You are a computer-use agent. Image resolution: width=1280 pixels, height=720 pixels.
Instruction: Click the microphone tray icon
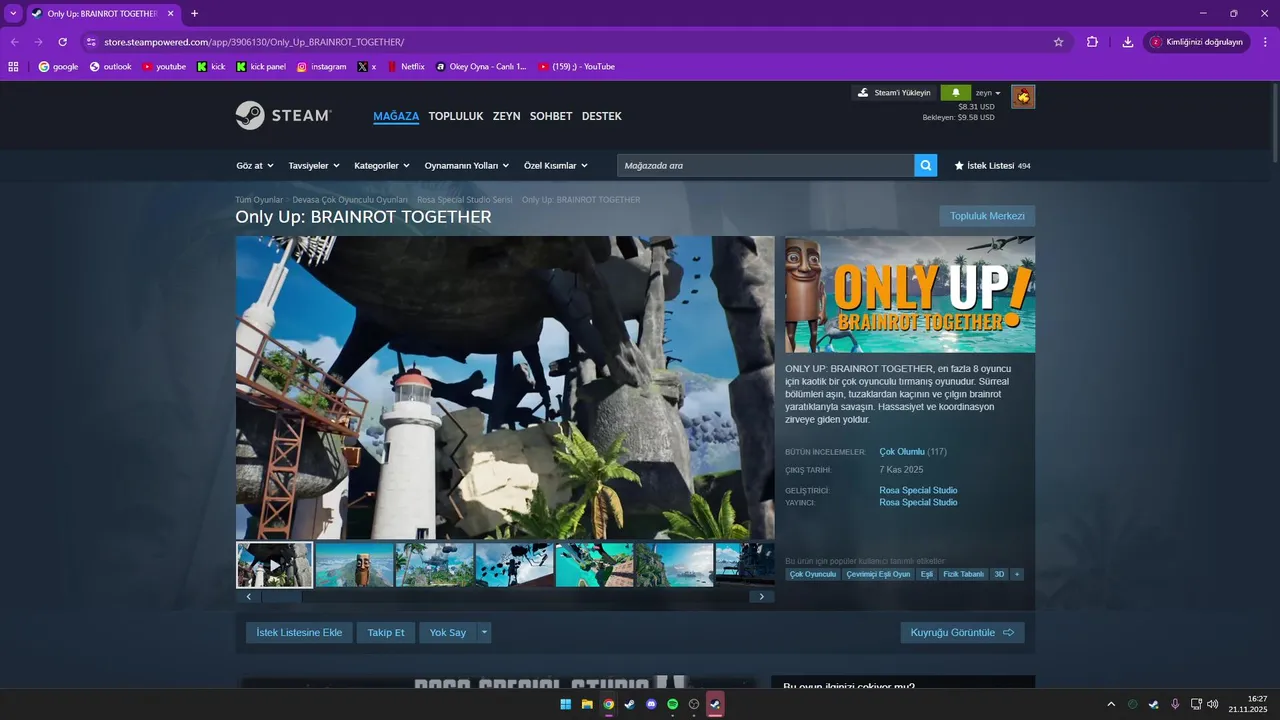pyautogui.click(x=1175, y=704)
